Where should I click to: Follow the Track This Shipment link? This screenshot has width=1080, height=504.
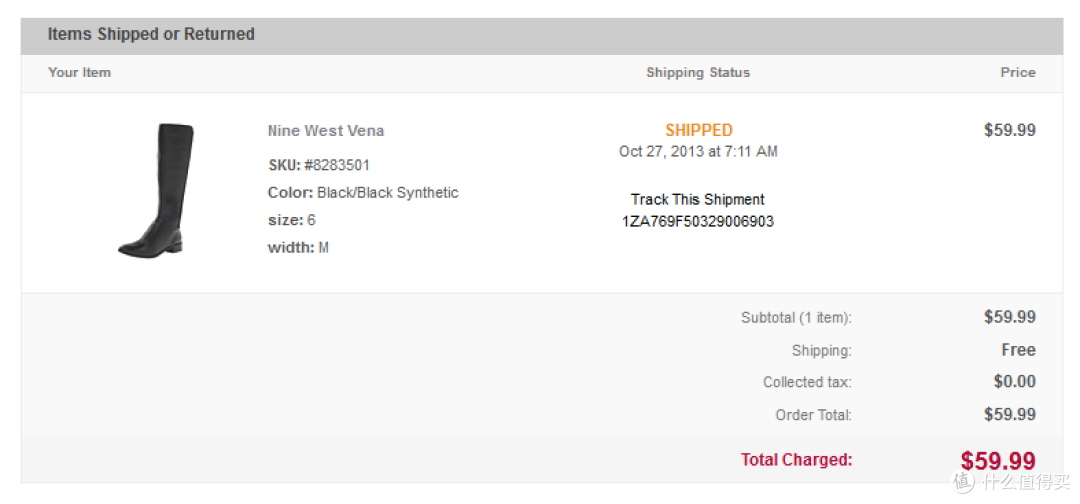click(x=698, y=200)
